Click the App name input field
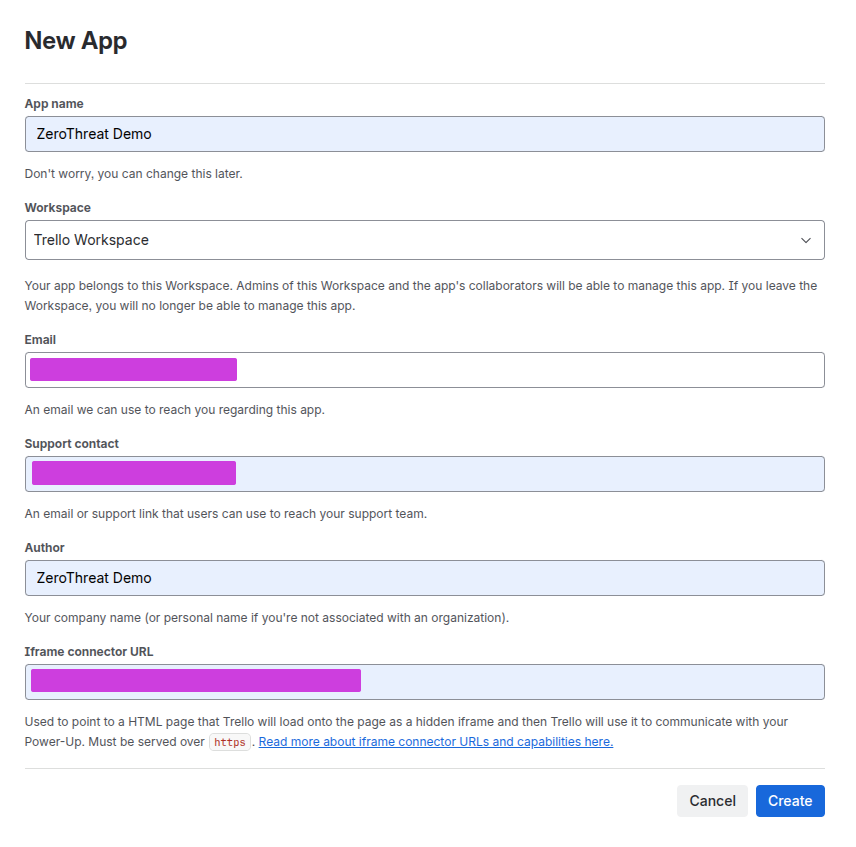 tap(424, 134)
